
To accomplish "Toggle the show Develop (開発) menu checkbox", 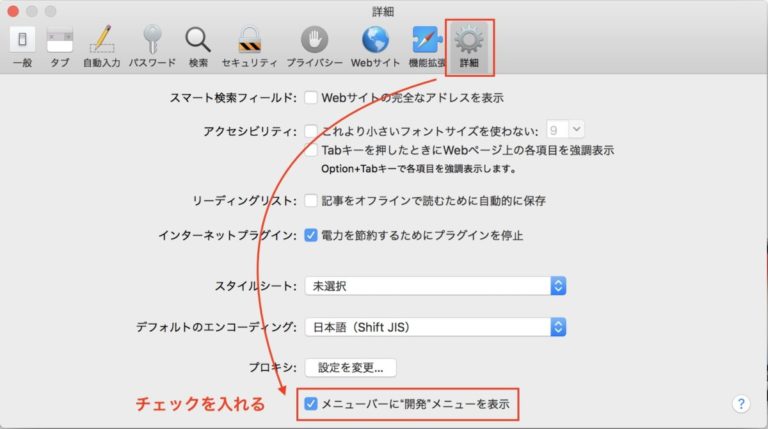I will coord(311,404).
